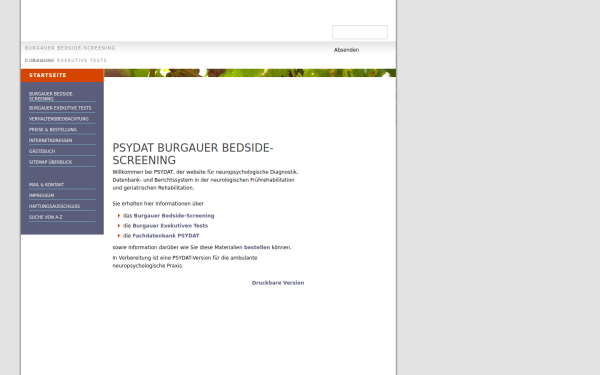The image size is (600, 375).
Task: Click Burgauer Exekutive Tests header link
Action: click(x=66, y=60)
